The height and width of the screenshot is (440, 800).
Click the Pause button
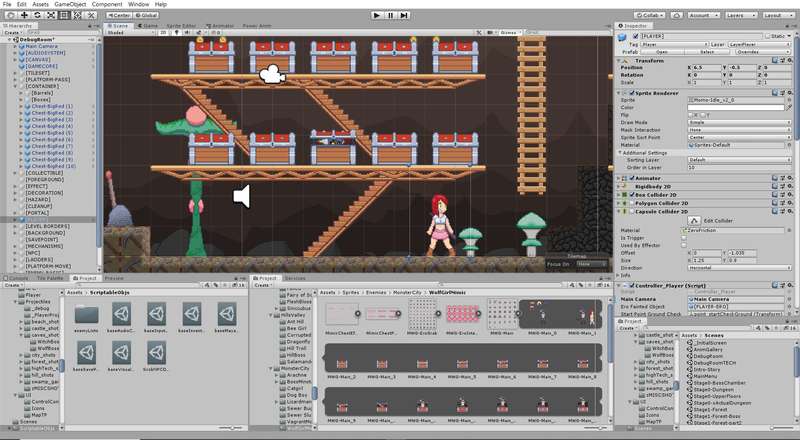pos(390,15)
